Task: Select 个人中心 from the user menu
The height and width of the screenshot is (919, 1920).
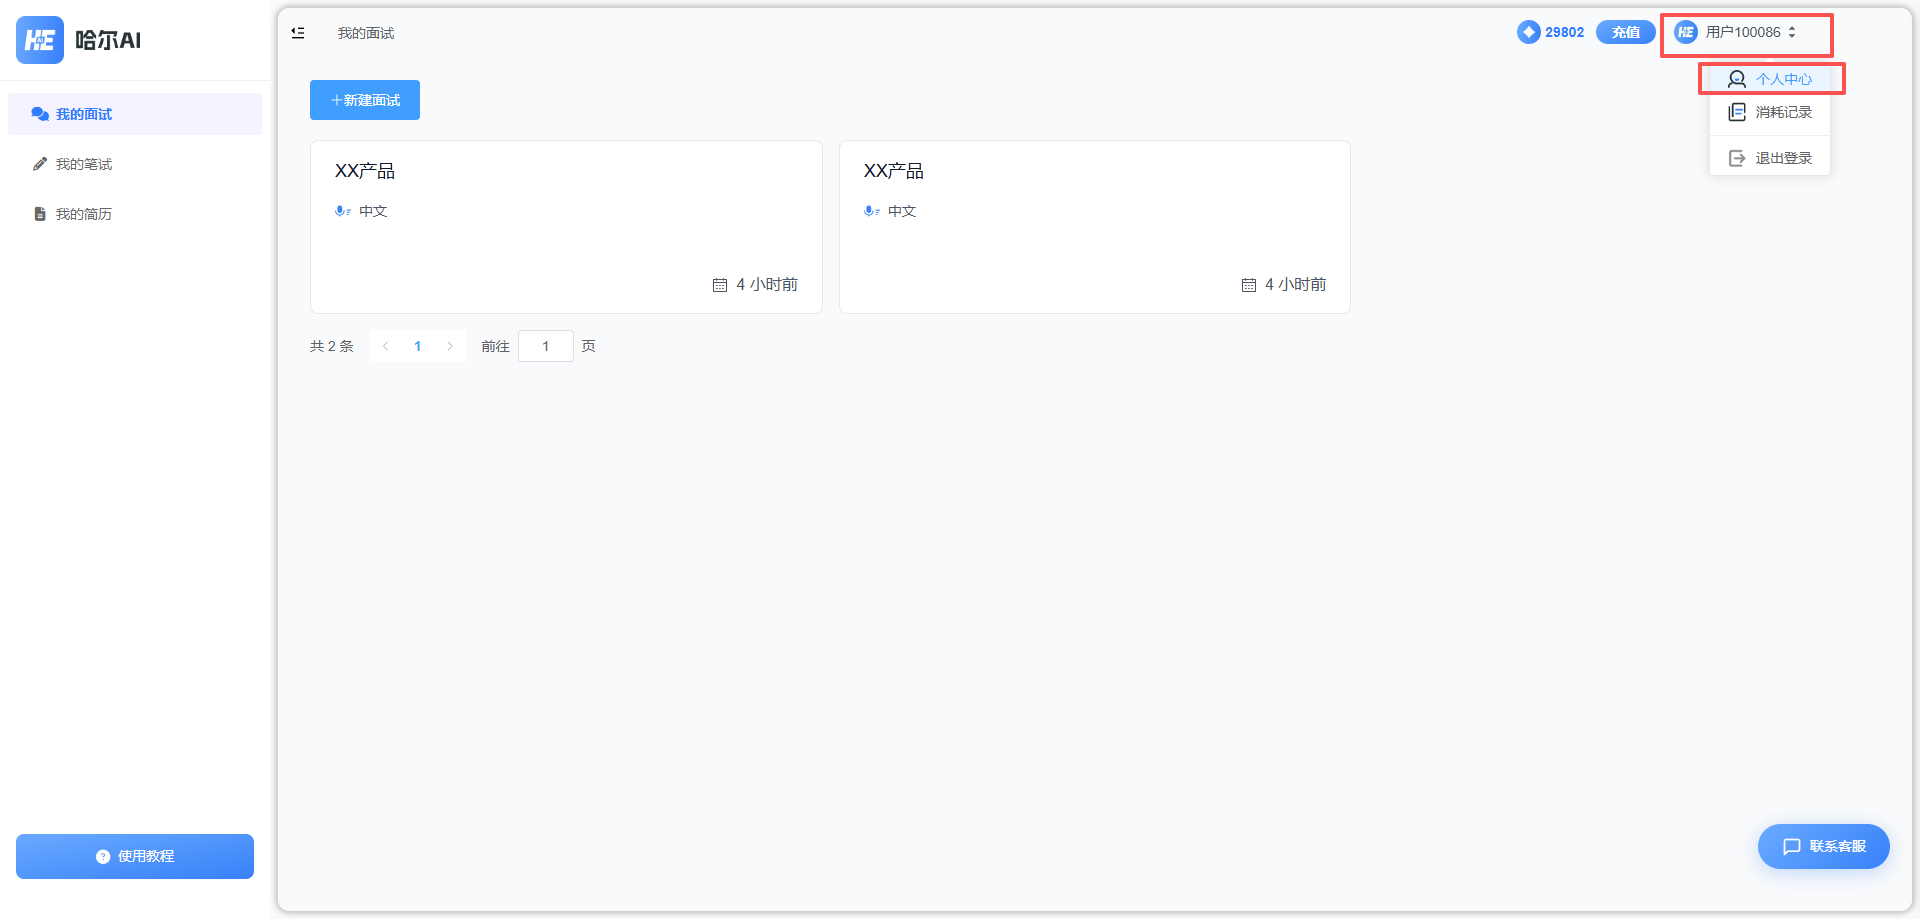Action: 1771,79
